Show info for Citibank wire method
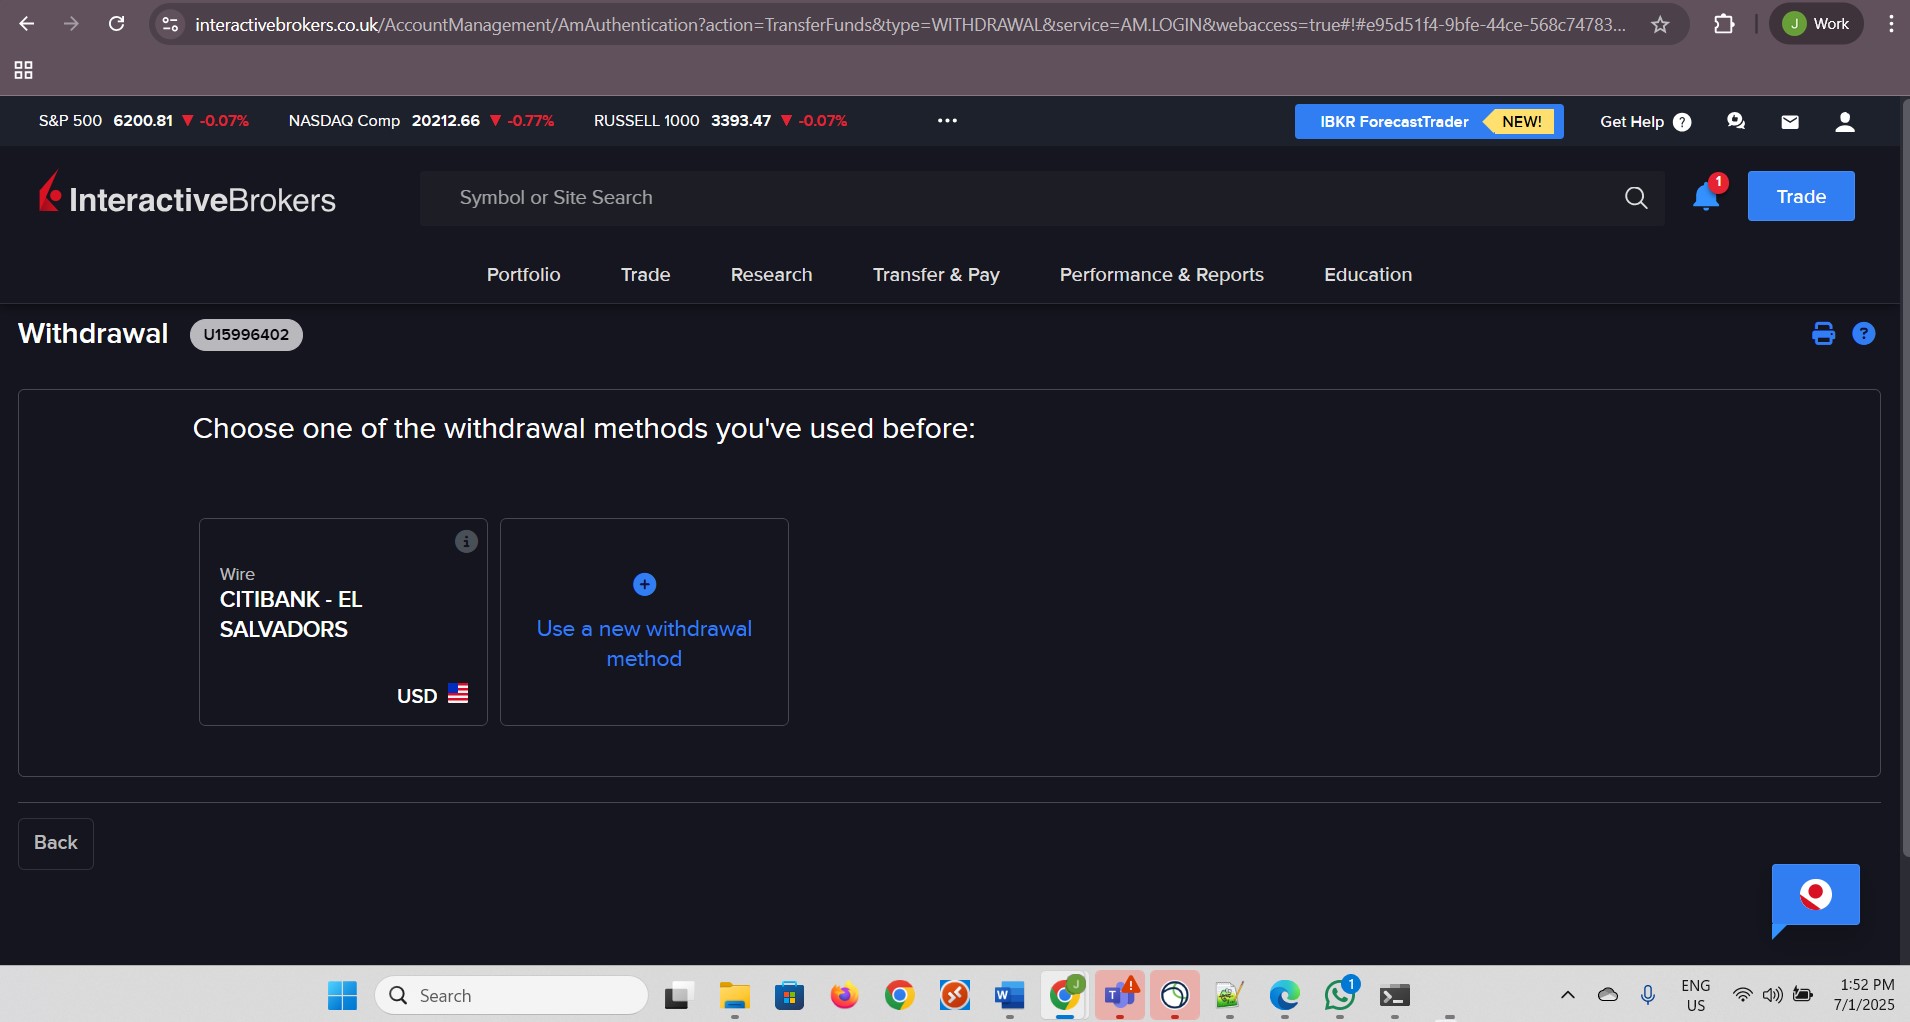Image resolution: width=1910 pixels, height=1022 pixels. click(466, 541)
